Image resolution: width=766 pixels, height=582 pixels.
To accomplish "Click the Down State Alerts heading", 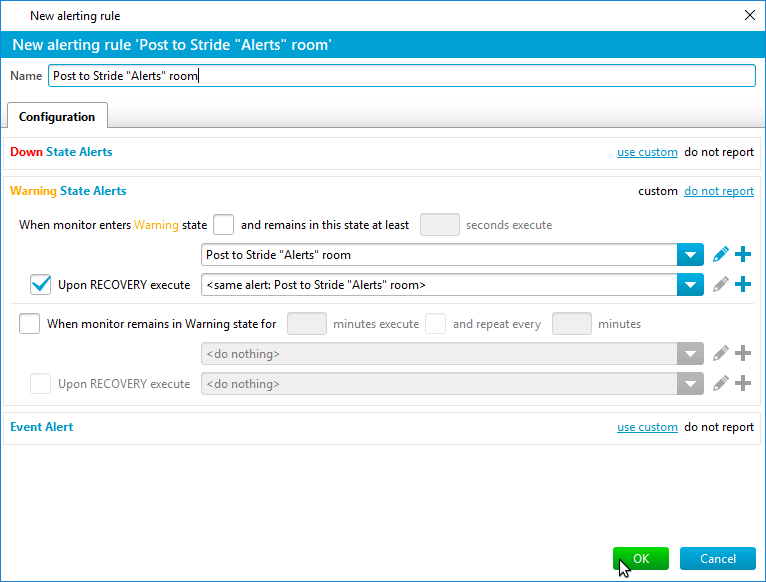I will pos(61,152).
